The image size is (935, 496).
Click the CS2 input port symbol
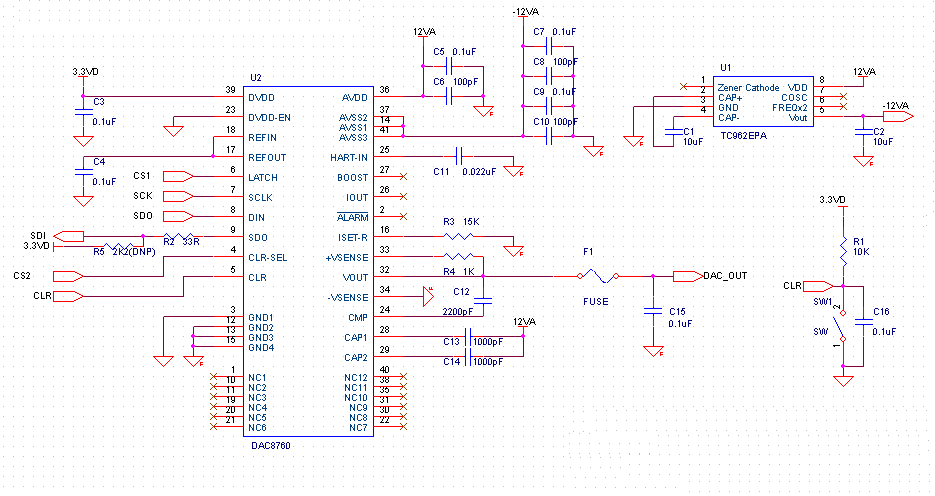click(69, 276)
